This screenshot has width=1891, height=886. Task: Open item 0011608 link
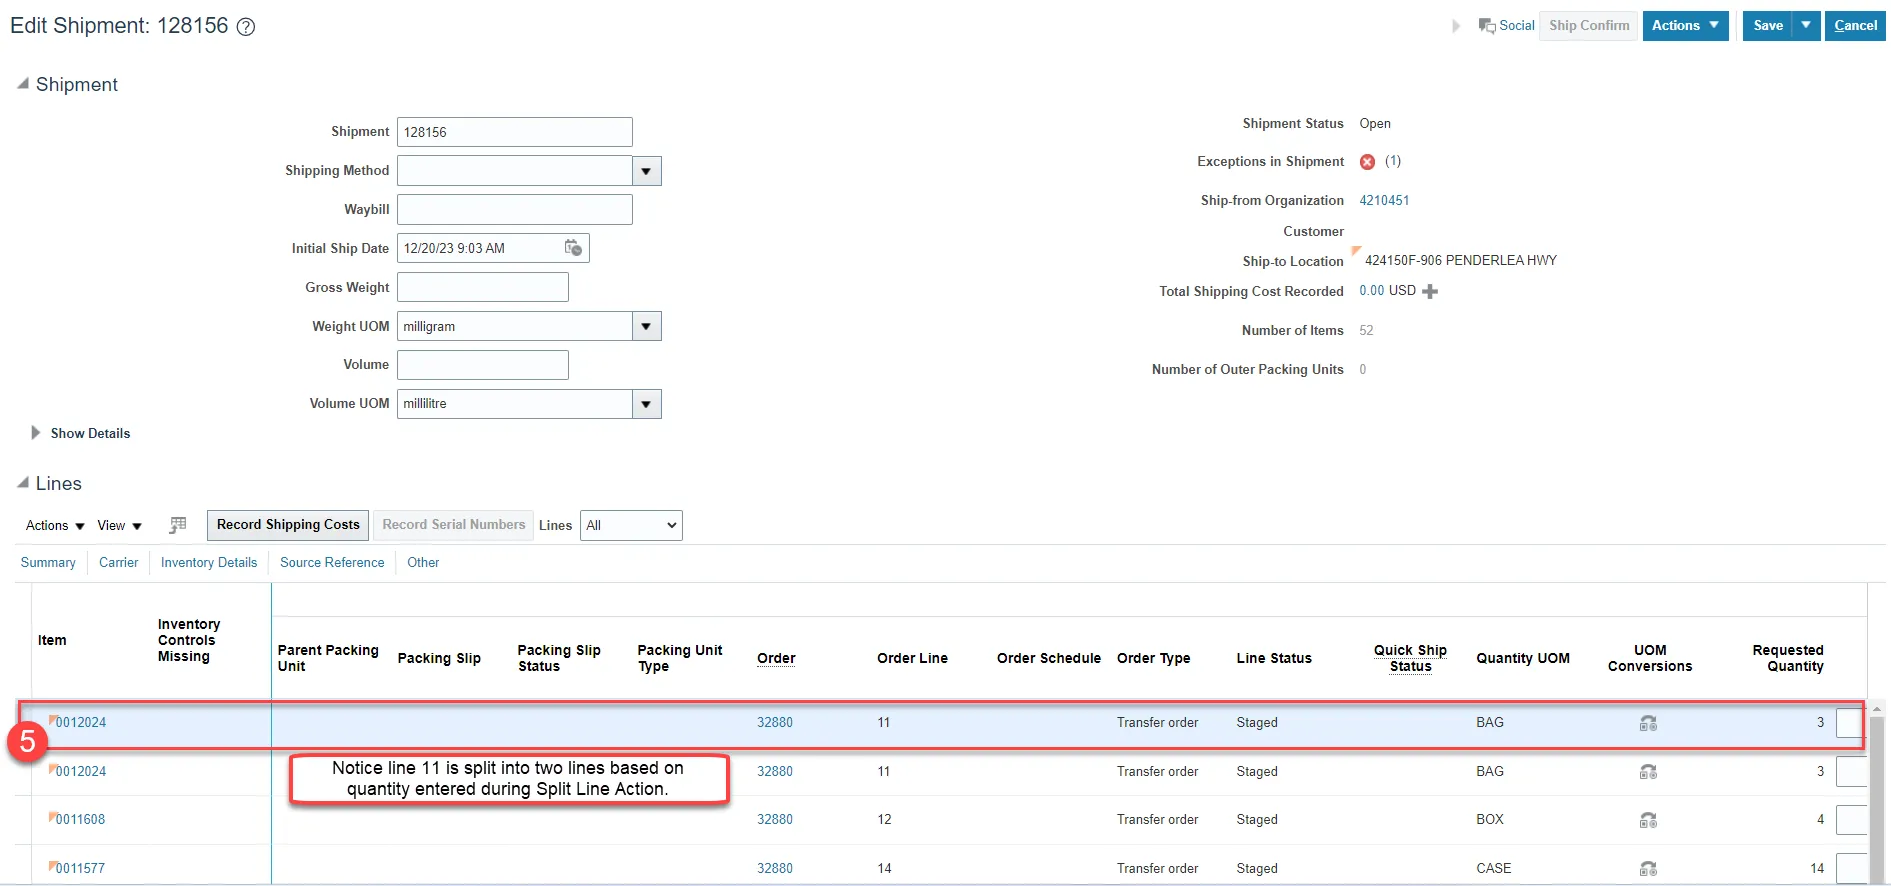click(x=80, y=820)
